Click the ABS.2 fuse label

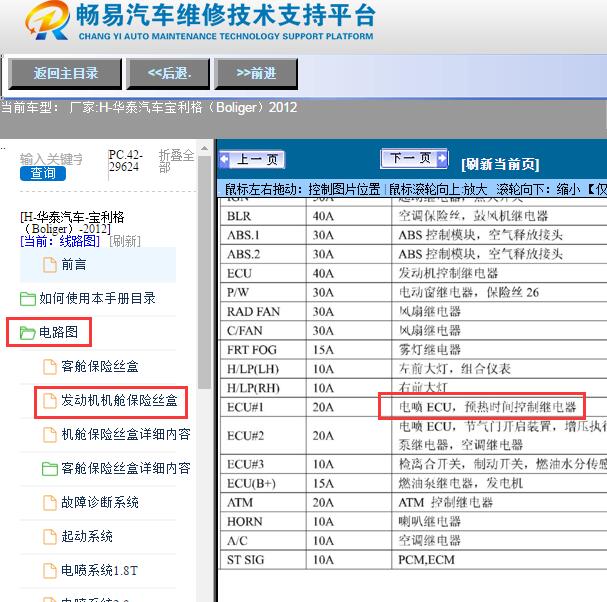(243, 254)
